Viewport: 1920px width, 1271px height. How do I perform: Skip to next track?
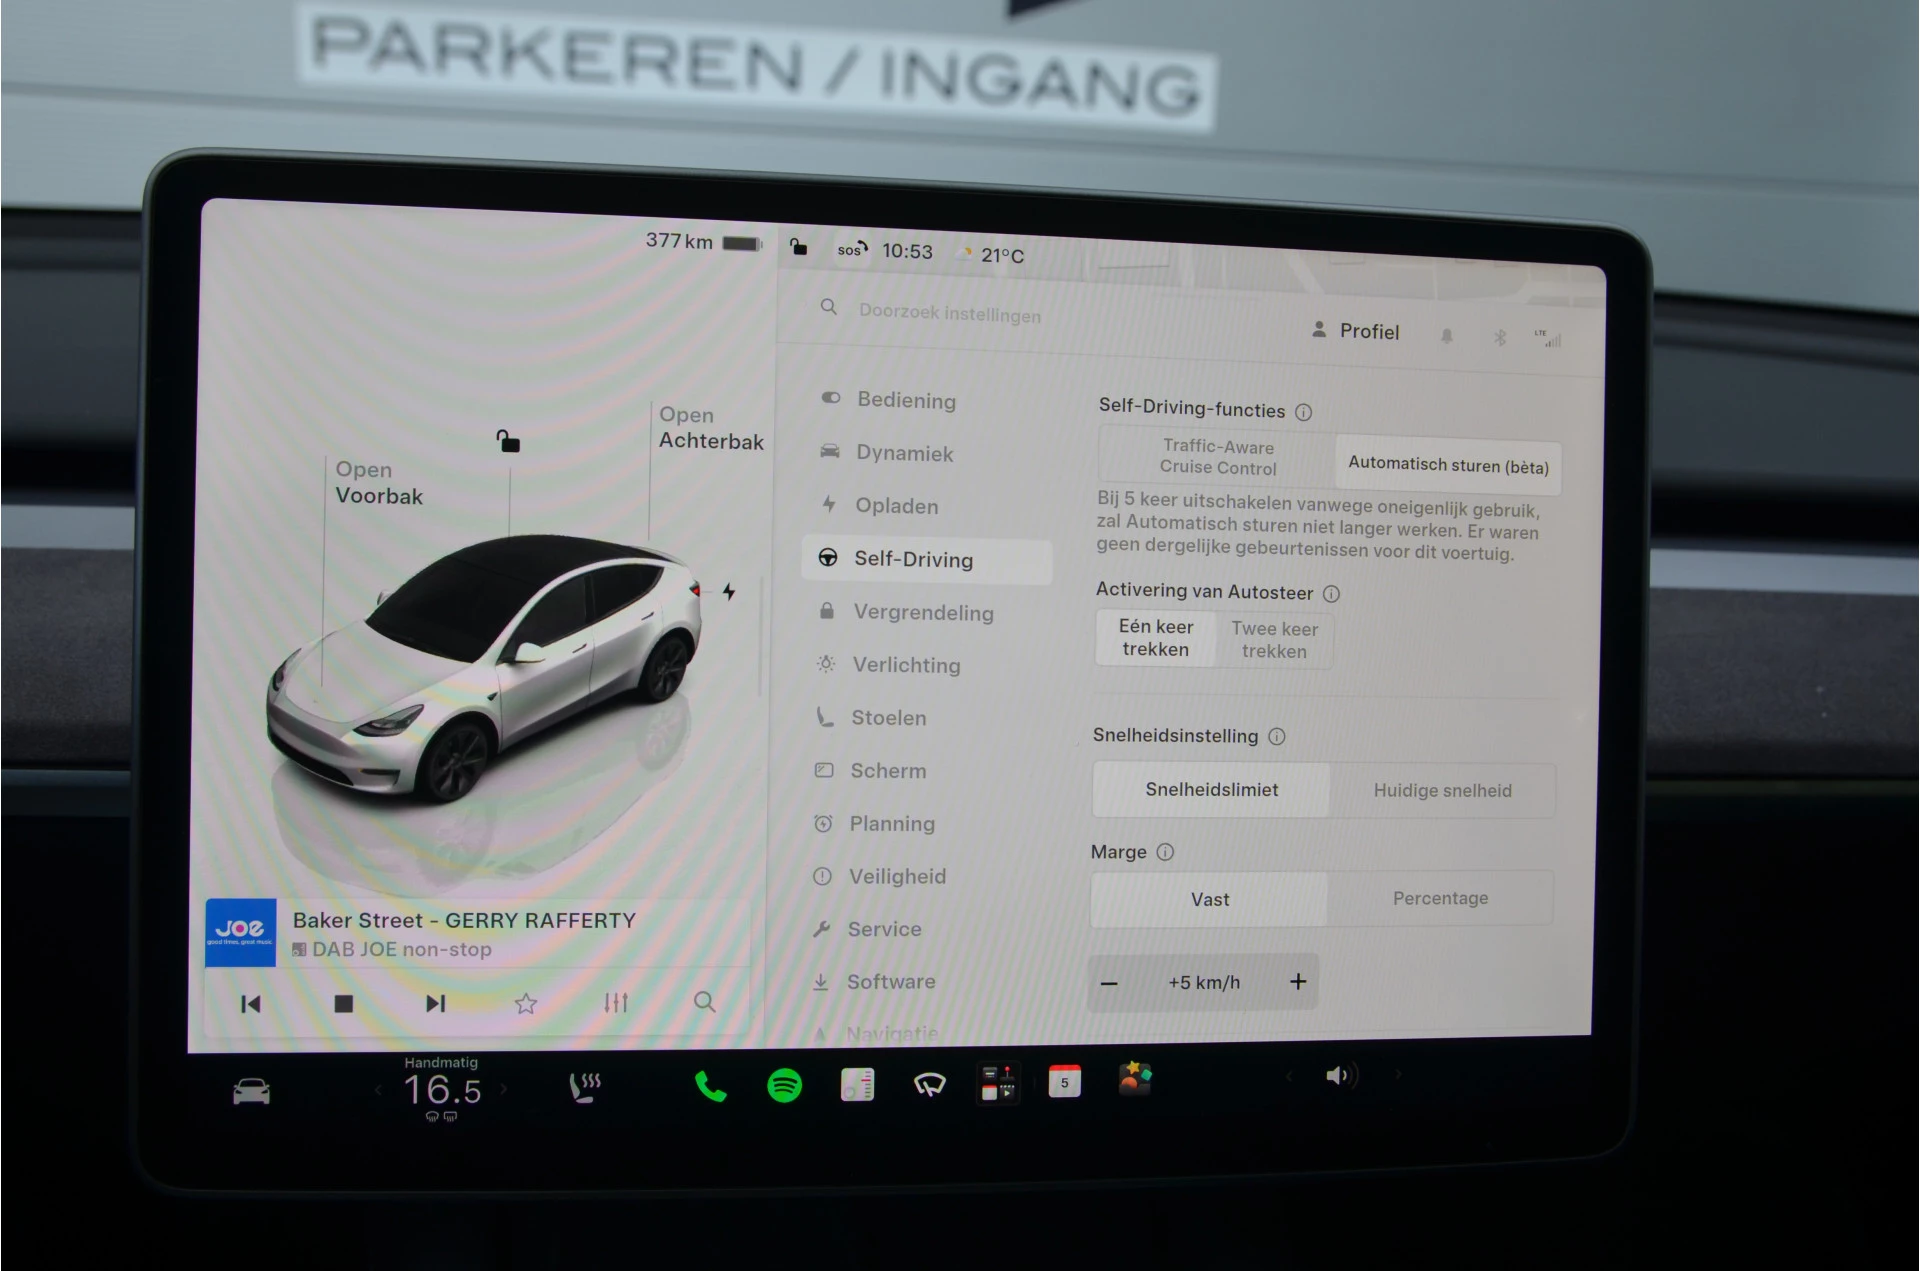coord(435,1003)
